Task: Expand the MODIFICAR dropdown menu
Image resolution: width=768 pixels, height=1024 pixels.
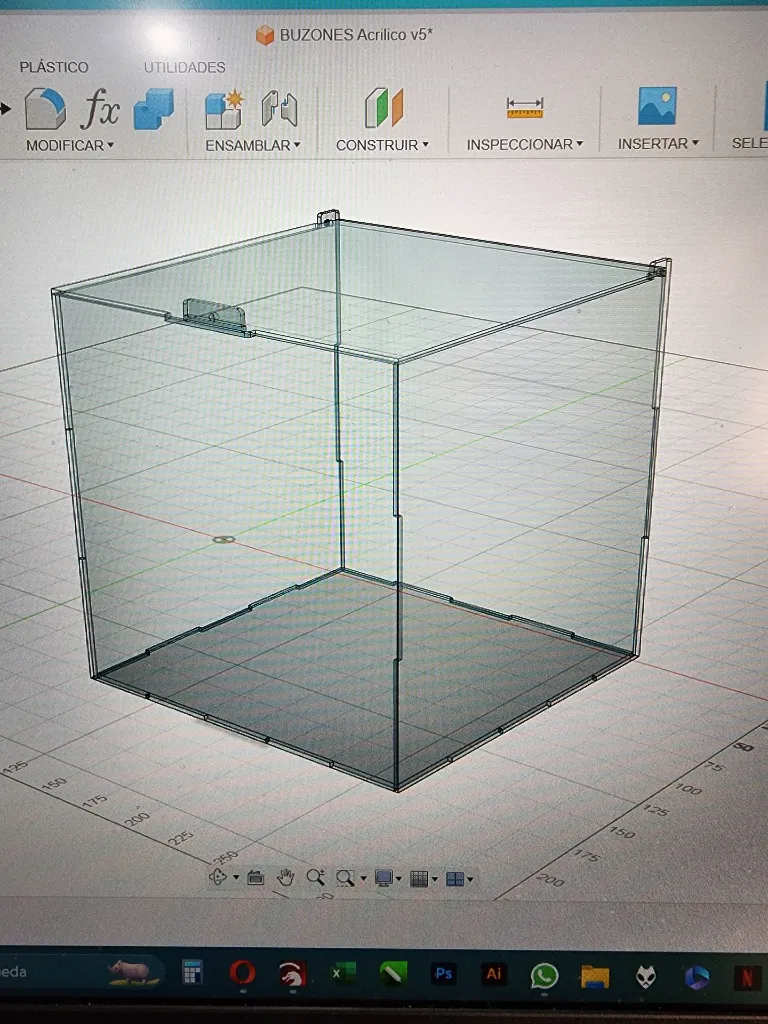Action: click(70, 145)
